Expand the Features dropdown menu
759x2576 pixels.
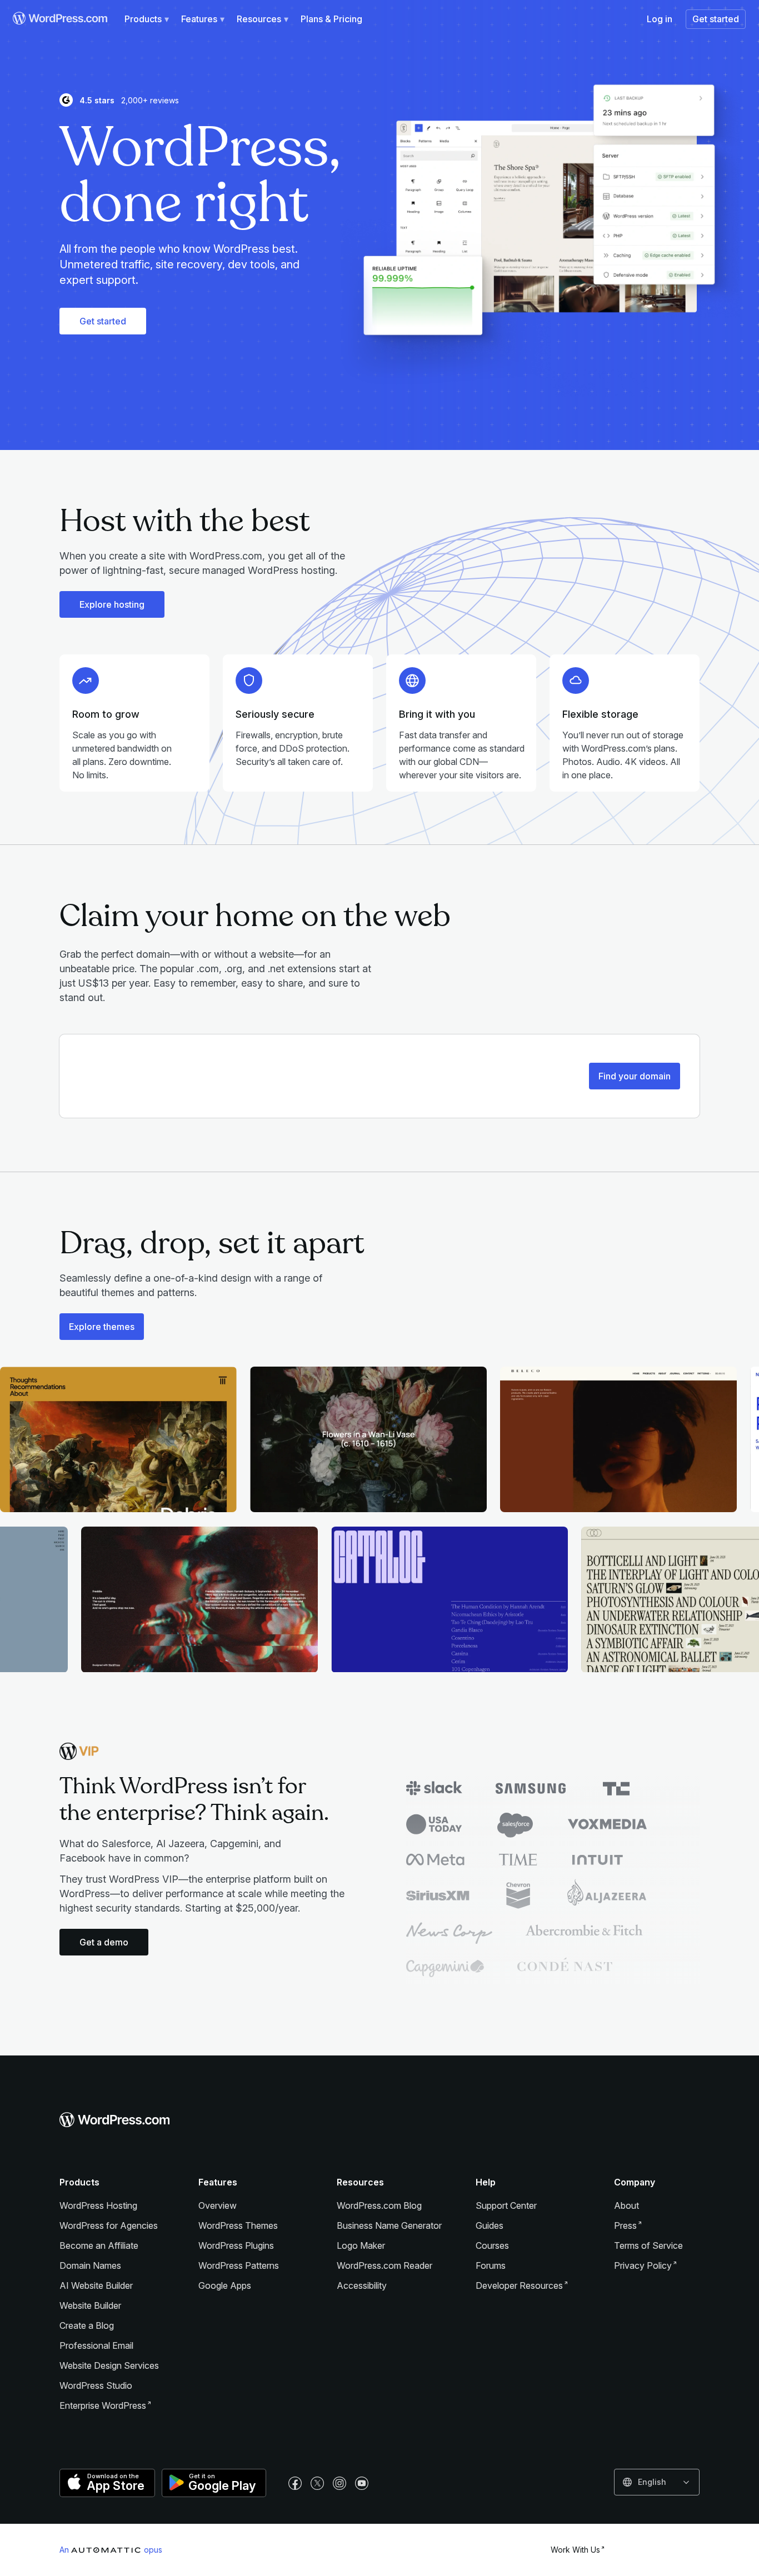coord(202,19)
